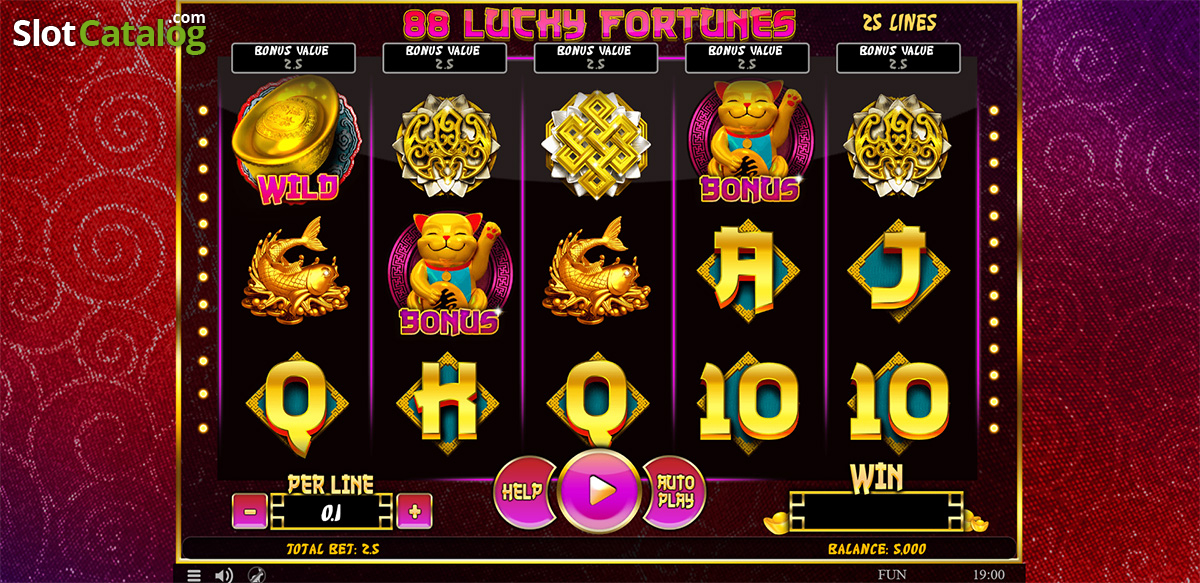The image size is (1200, 583).
Task: Decrease per line bet with minus
Action: 249,511
